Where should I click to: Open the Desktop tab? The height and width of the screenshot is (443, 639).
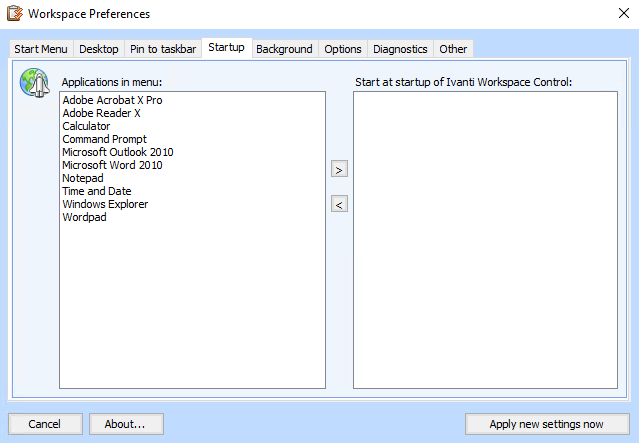(x=99, y=49)
